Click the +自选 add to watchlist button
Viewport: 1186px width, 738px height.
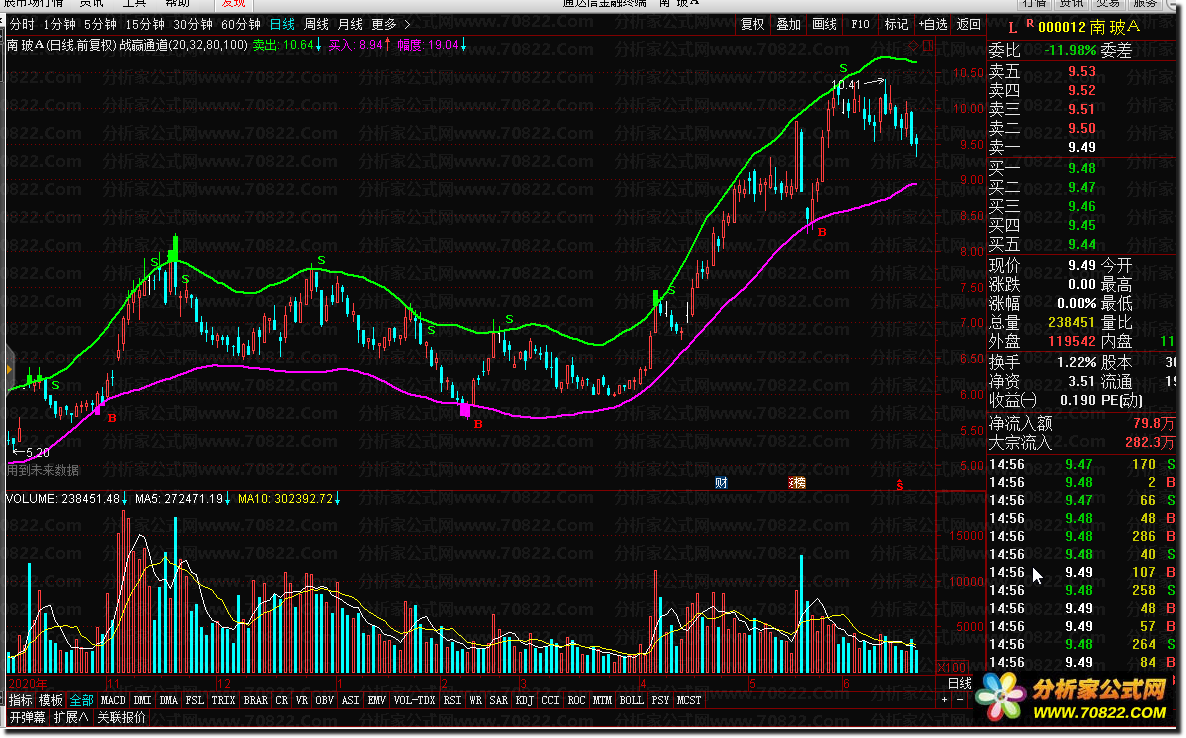tap(933, 24)
